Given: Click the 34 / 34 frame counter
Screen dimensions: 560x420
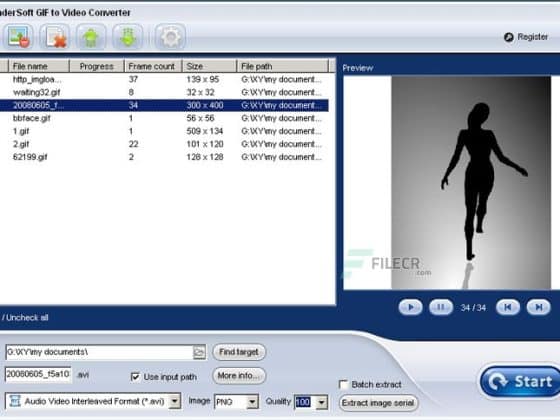Looking at the screenshot, I should tap(473, 308).
